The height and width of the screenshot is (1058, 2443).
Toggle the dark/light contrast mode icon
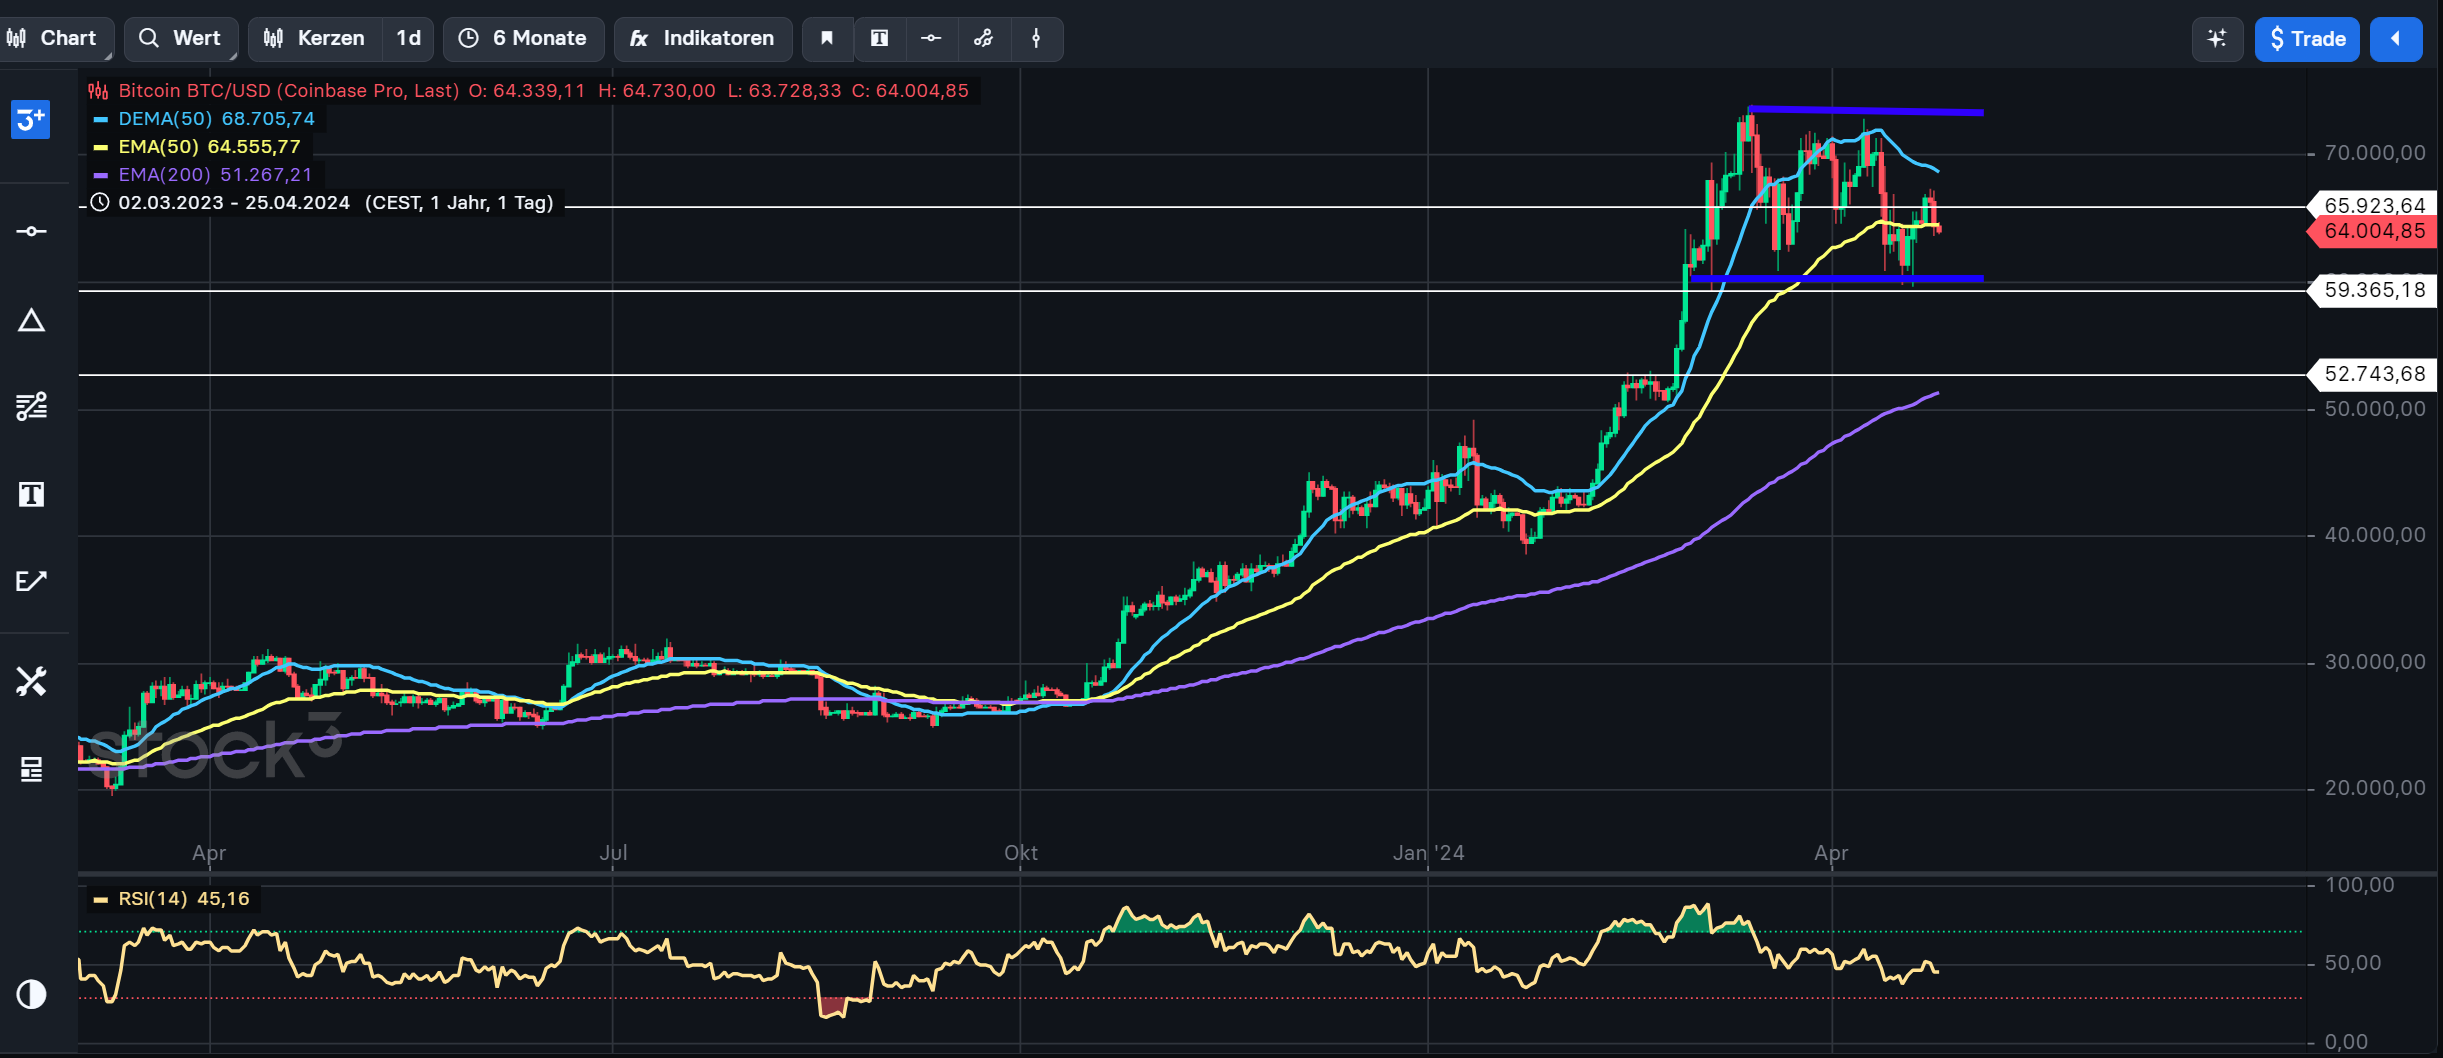point(31,994)
